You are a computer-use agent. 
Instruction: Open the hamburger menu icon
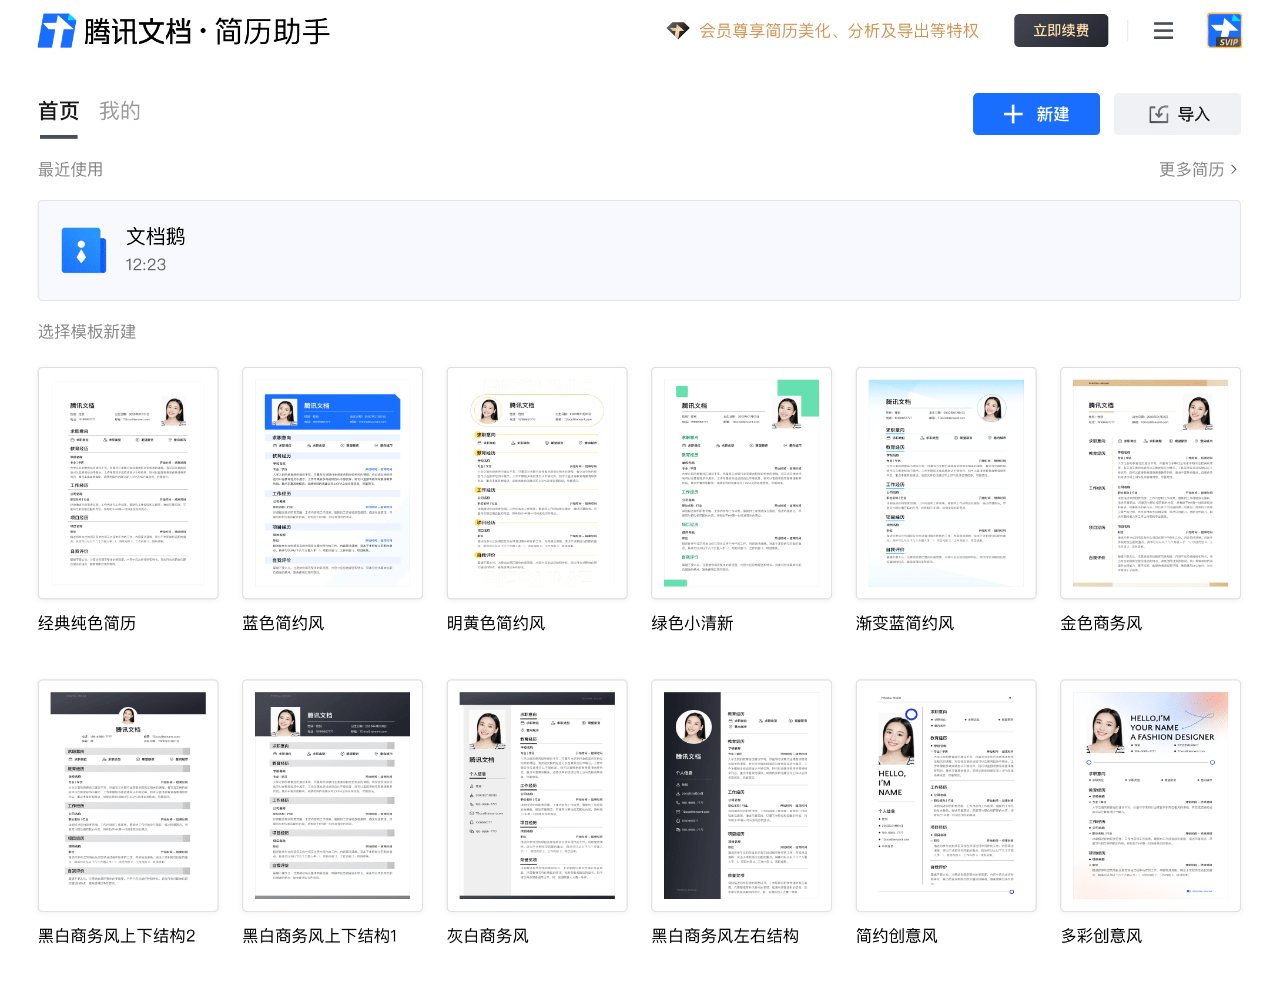[x=1163, y=30]
